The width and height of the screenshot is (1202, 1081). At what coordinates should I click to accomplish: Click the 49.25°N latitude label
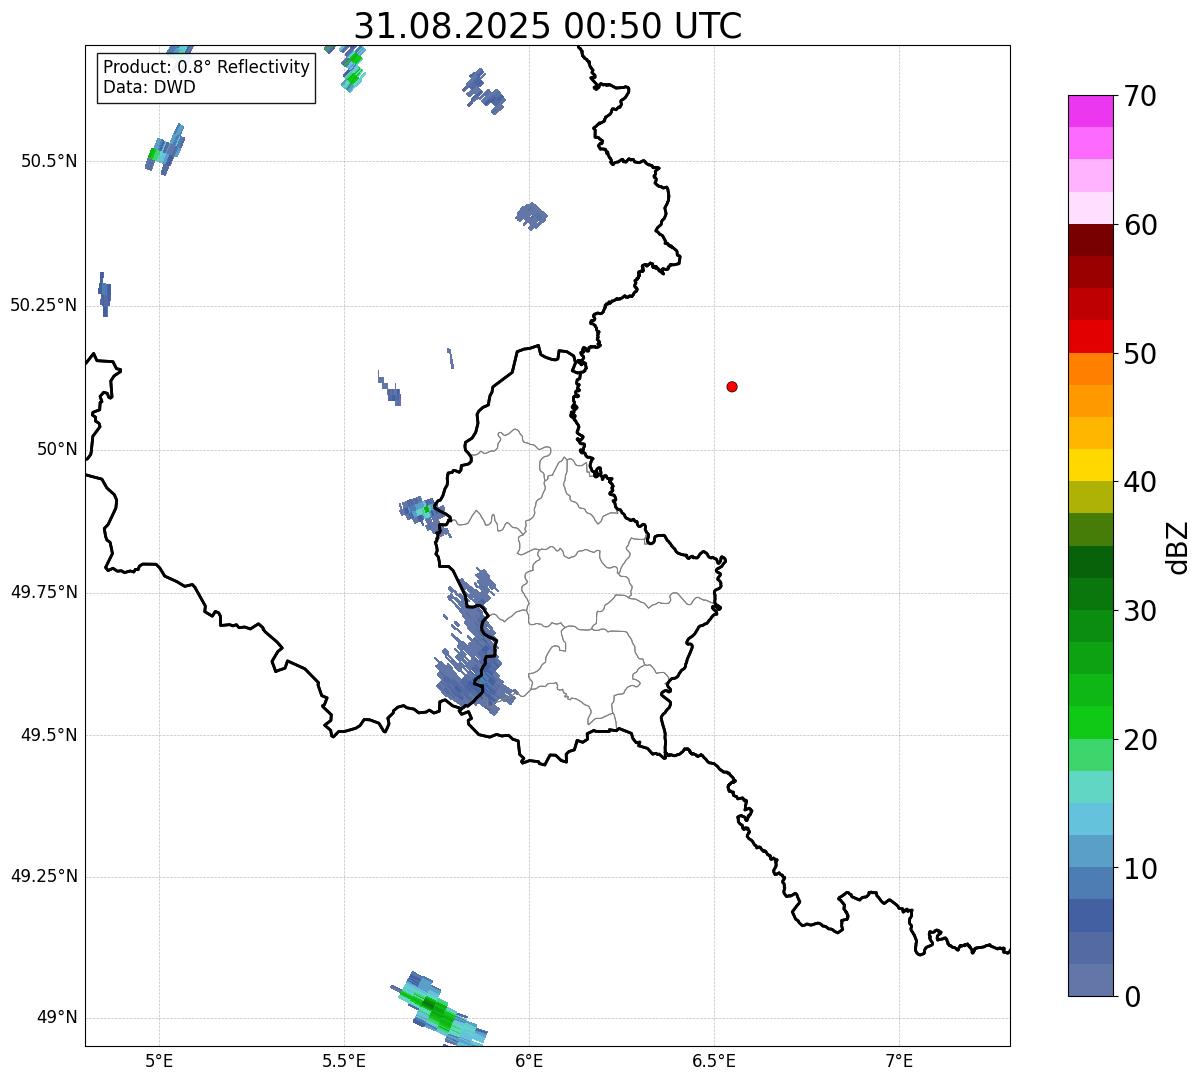click(x=44, y=876)
